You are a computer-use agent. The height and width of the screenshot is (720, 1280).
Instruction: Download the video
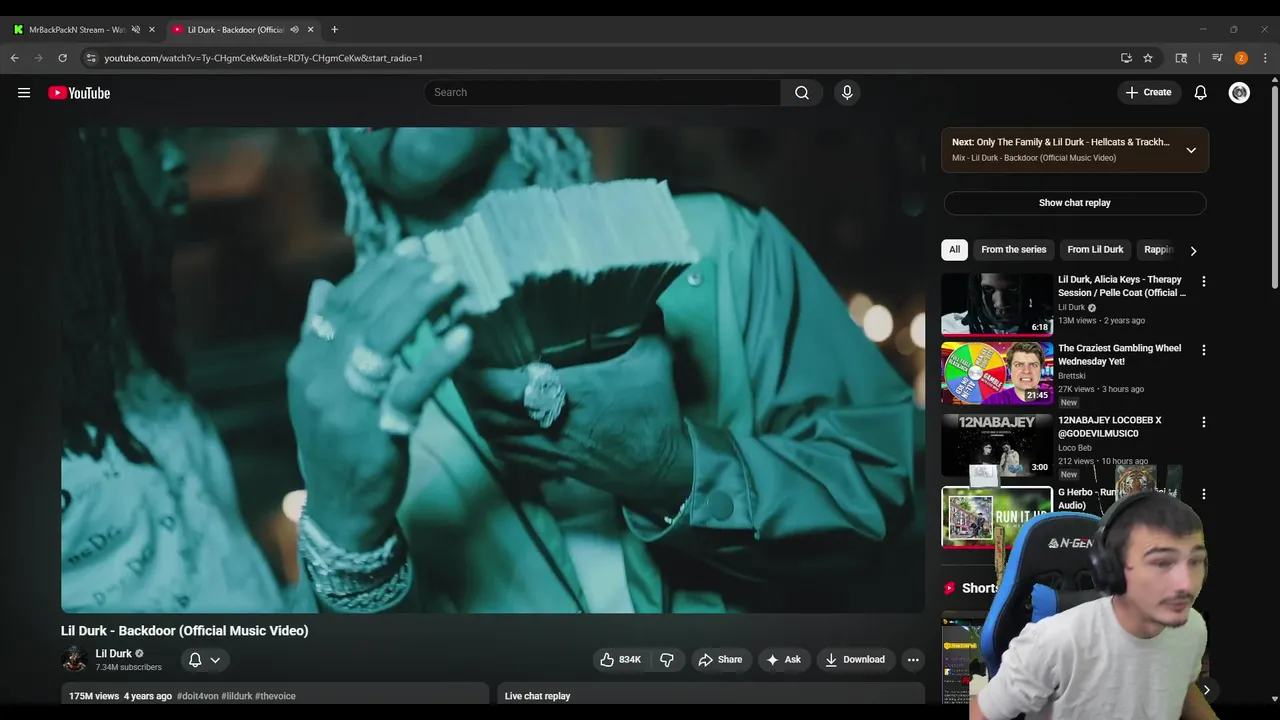pos(855,660)
